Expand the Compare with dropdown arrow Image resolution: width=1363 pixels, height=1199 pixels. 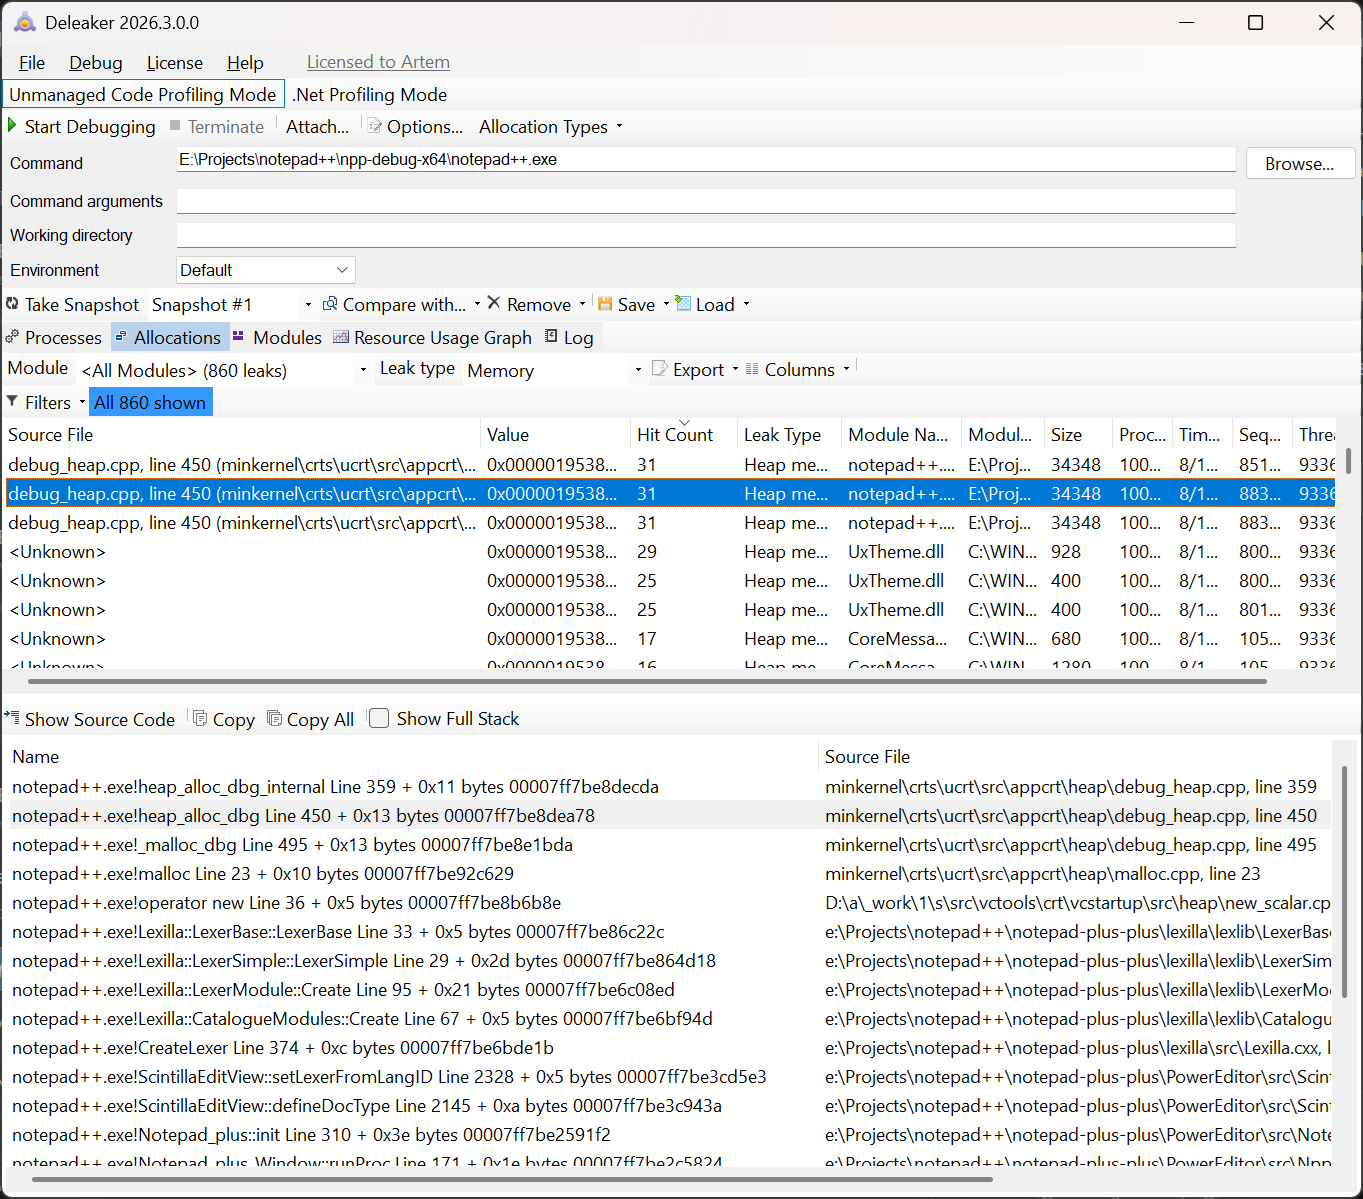point(477,304)
